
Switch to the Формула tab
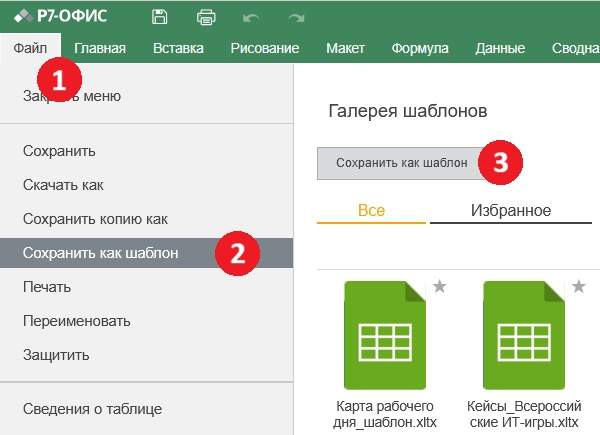(x=420, y=48)
